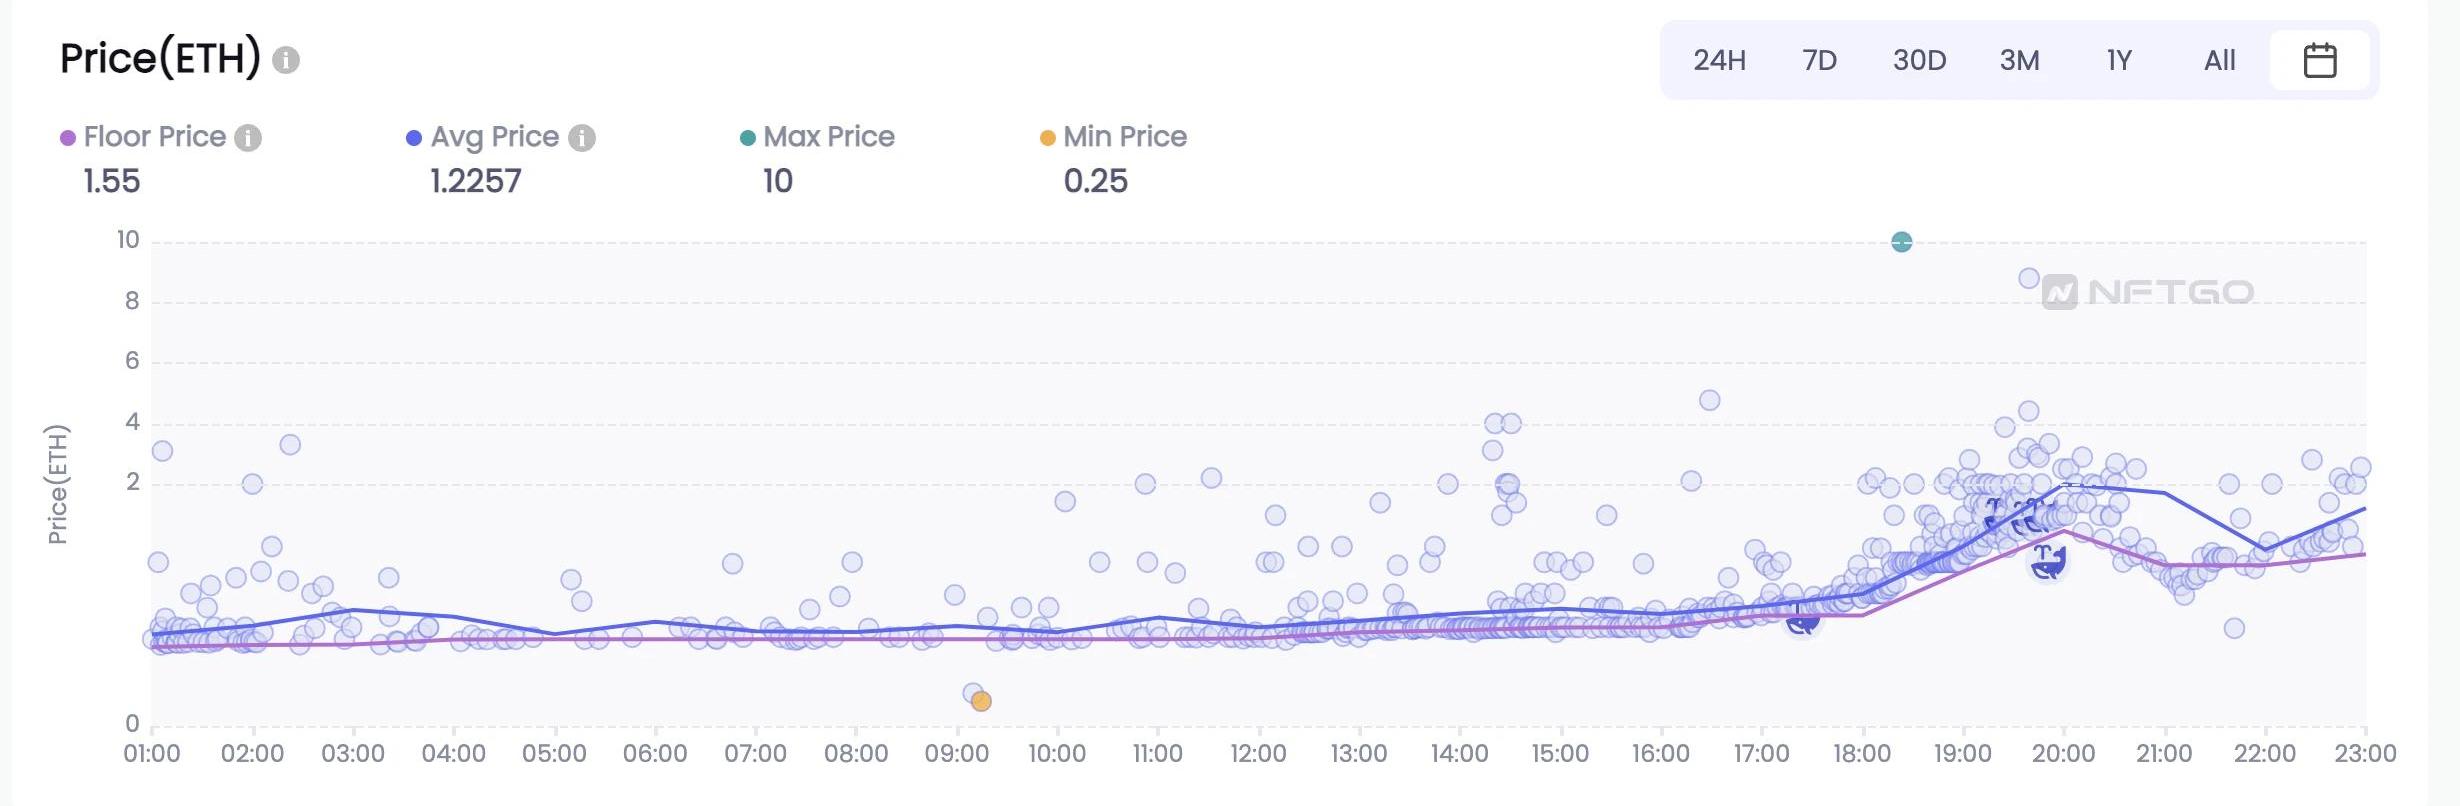
Task: Toggle the Max Price legend series
Action: coord(828,137)
